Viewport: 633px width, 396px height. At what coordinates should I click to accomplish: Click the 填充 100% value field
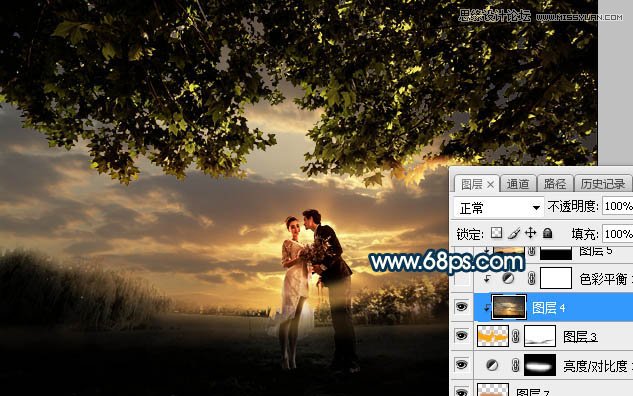point(618,234)
